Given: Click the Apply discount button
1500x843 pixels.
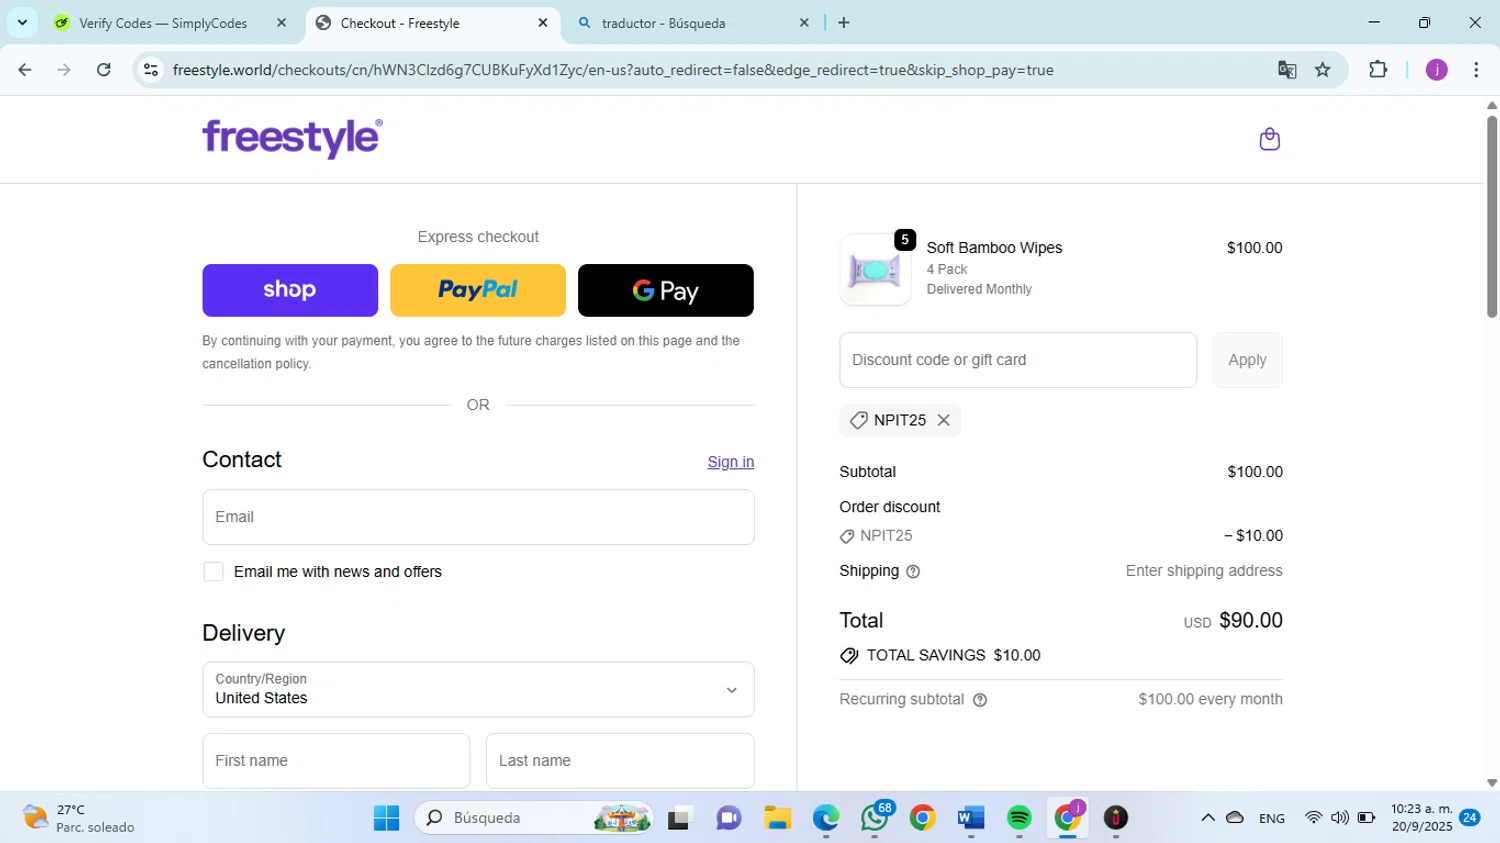Looking at the screenshot, I should (x=1247, y=360).
